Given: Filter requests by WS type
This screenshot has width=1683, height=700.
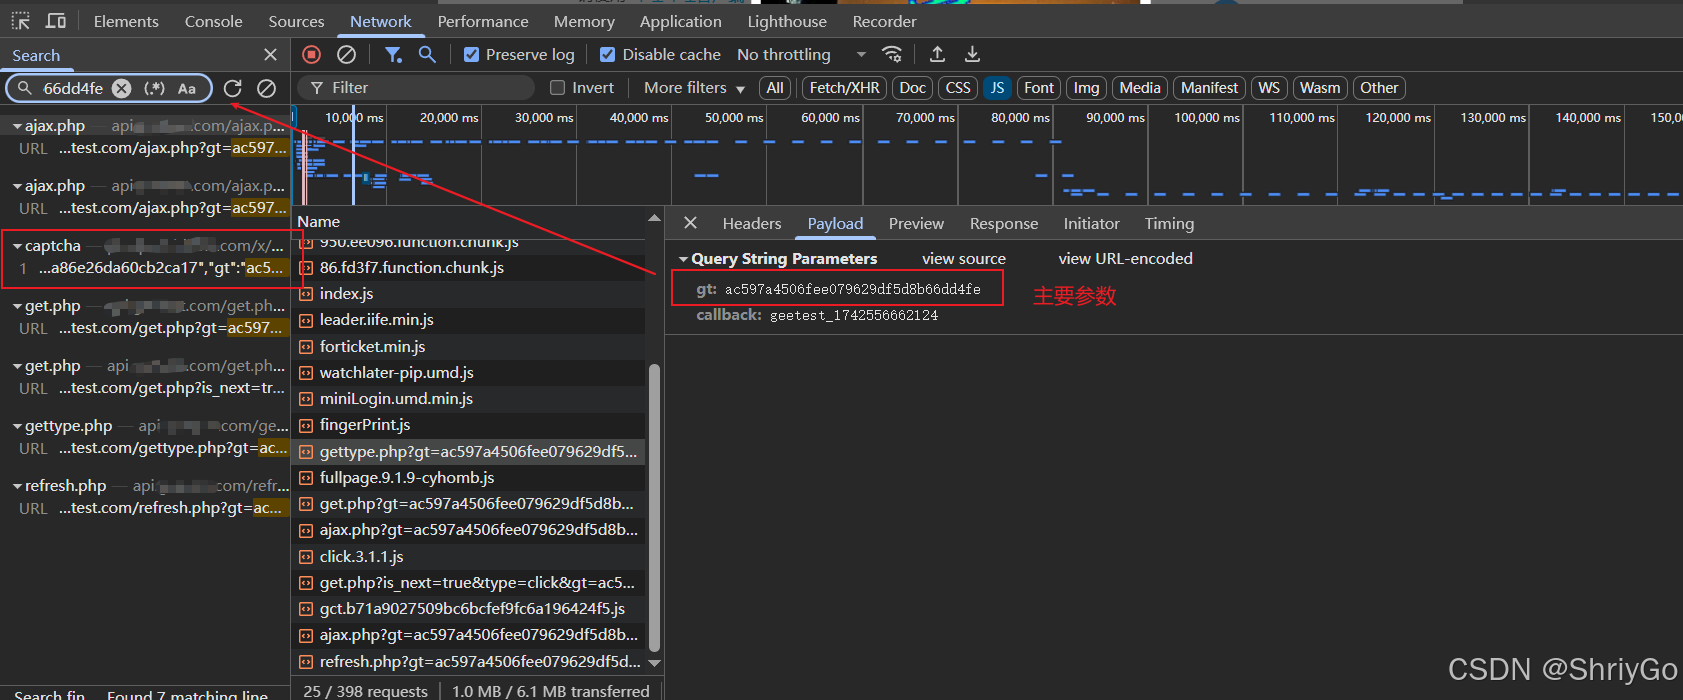Looking at the screenshot, I should pyautogui.click(x=1269, y=88).
